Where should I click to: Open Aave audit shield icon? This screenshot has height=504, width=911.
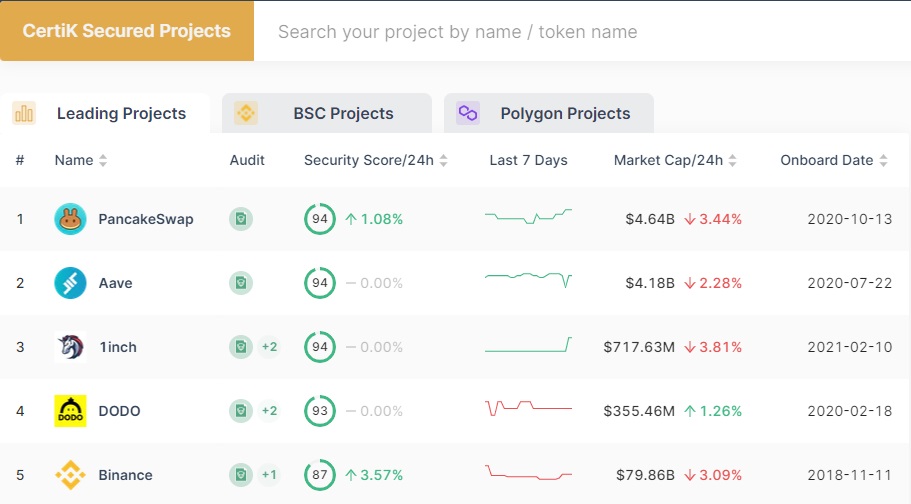[241, 283]
